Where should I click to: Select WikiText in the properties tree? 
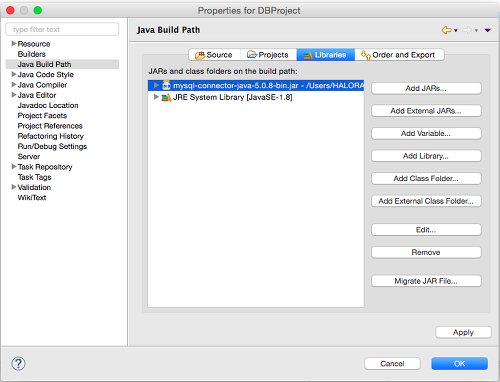[x=32, y=198]
